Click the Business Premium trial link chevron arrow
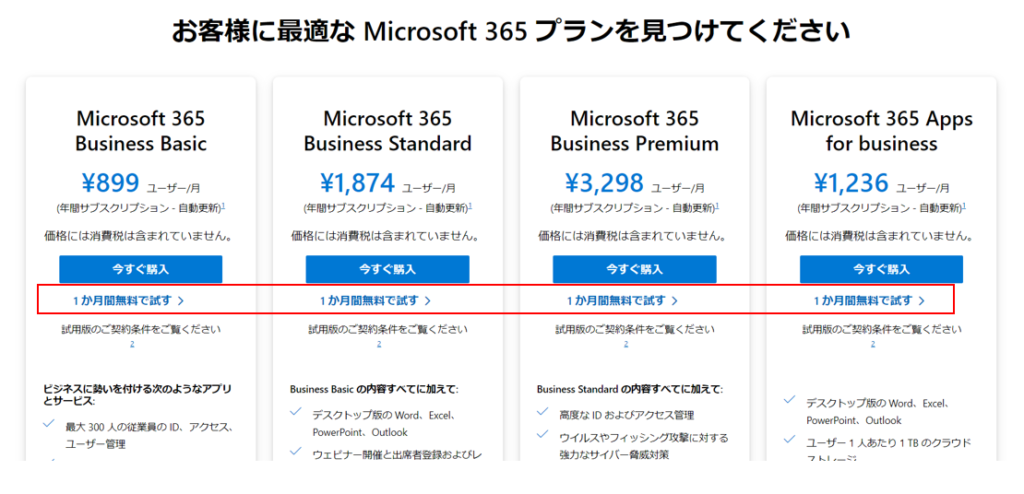 tap(675, 301)
